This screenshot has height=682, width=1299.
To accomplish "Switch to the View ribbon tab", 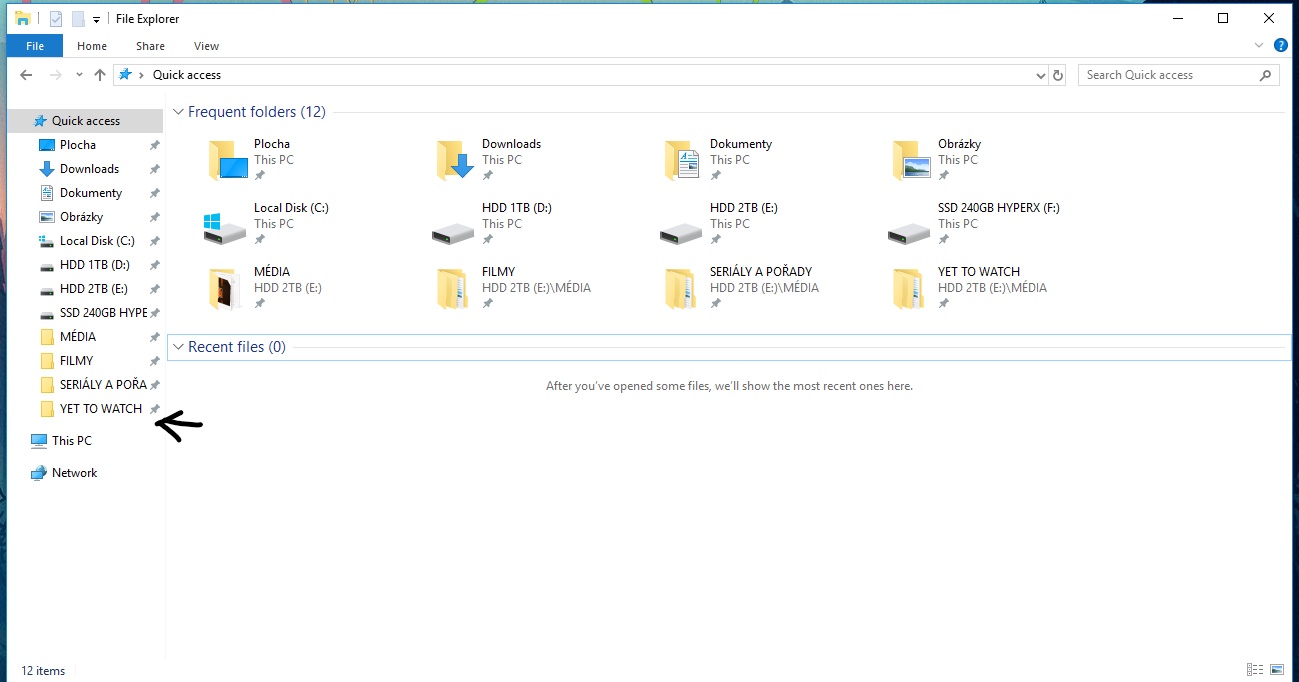I will click(206, 46).
